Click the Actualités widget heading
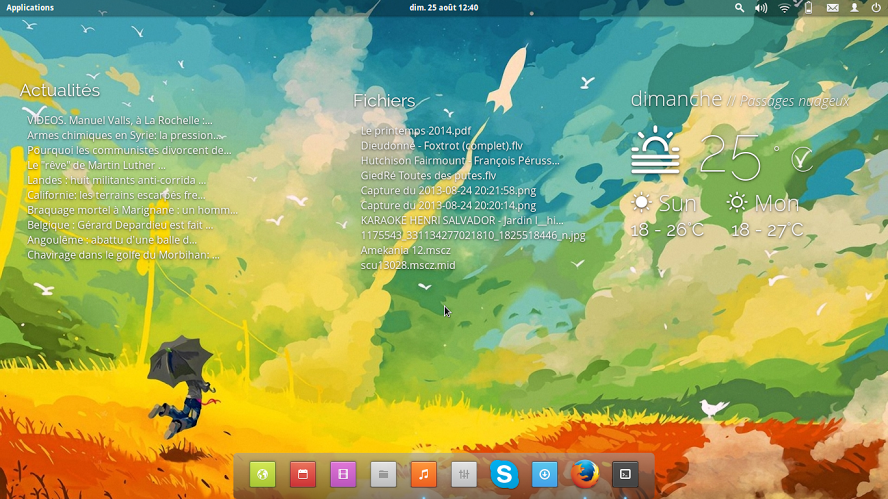This screenshot has width=888, height=499. pyautogui.click(x=59, y=90)
